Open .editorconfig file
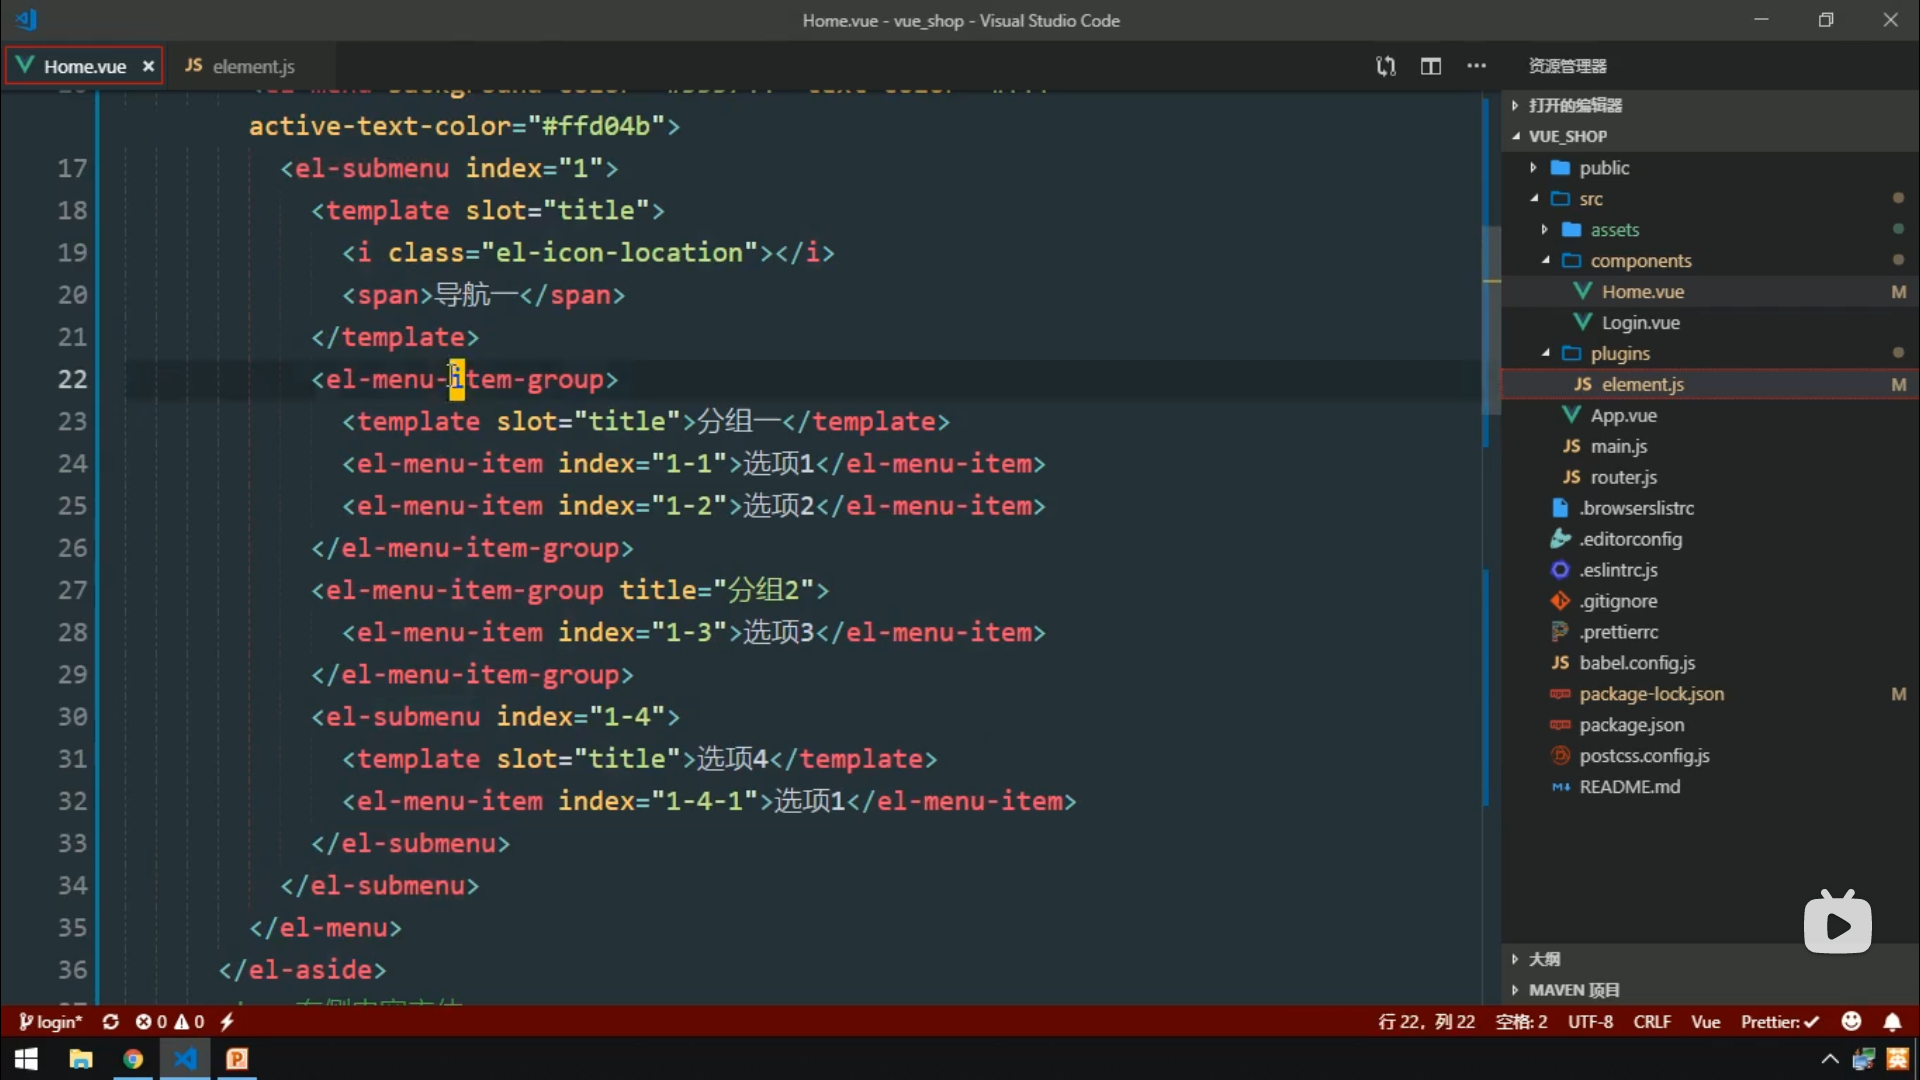This screenshot has width=1920, height=1080. tap(1630, 540)
